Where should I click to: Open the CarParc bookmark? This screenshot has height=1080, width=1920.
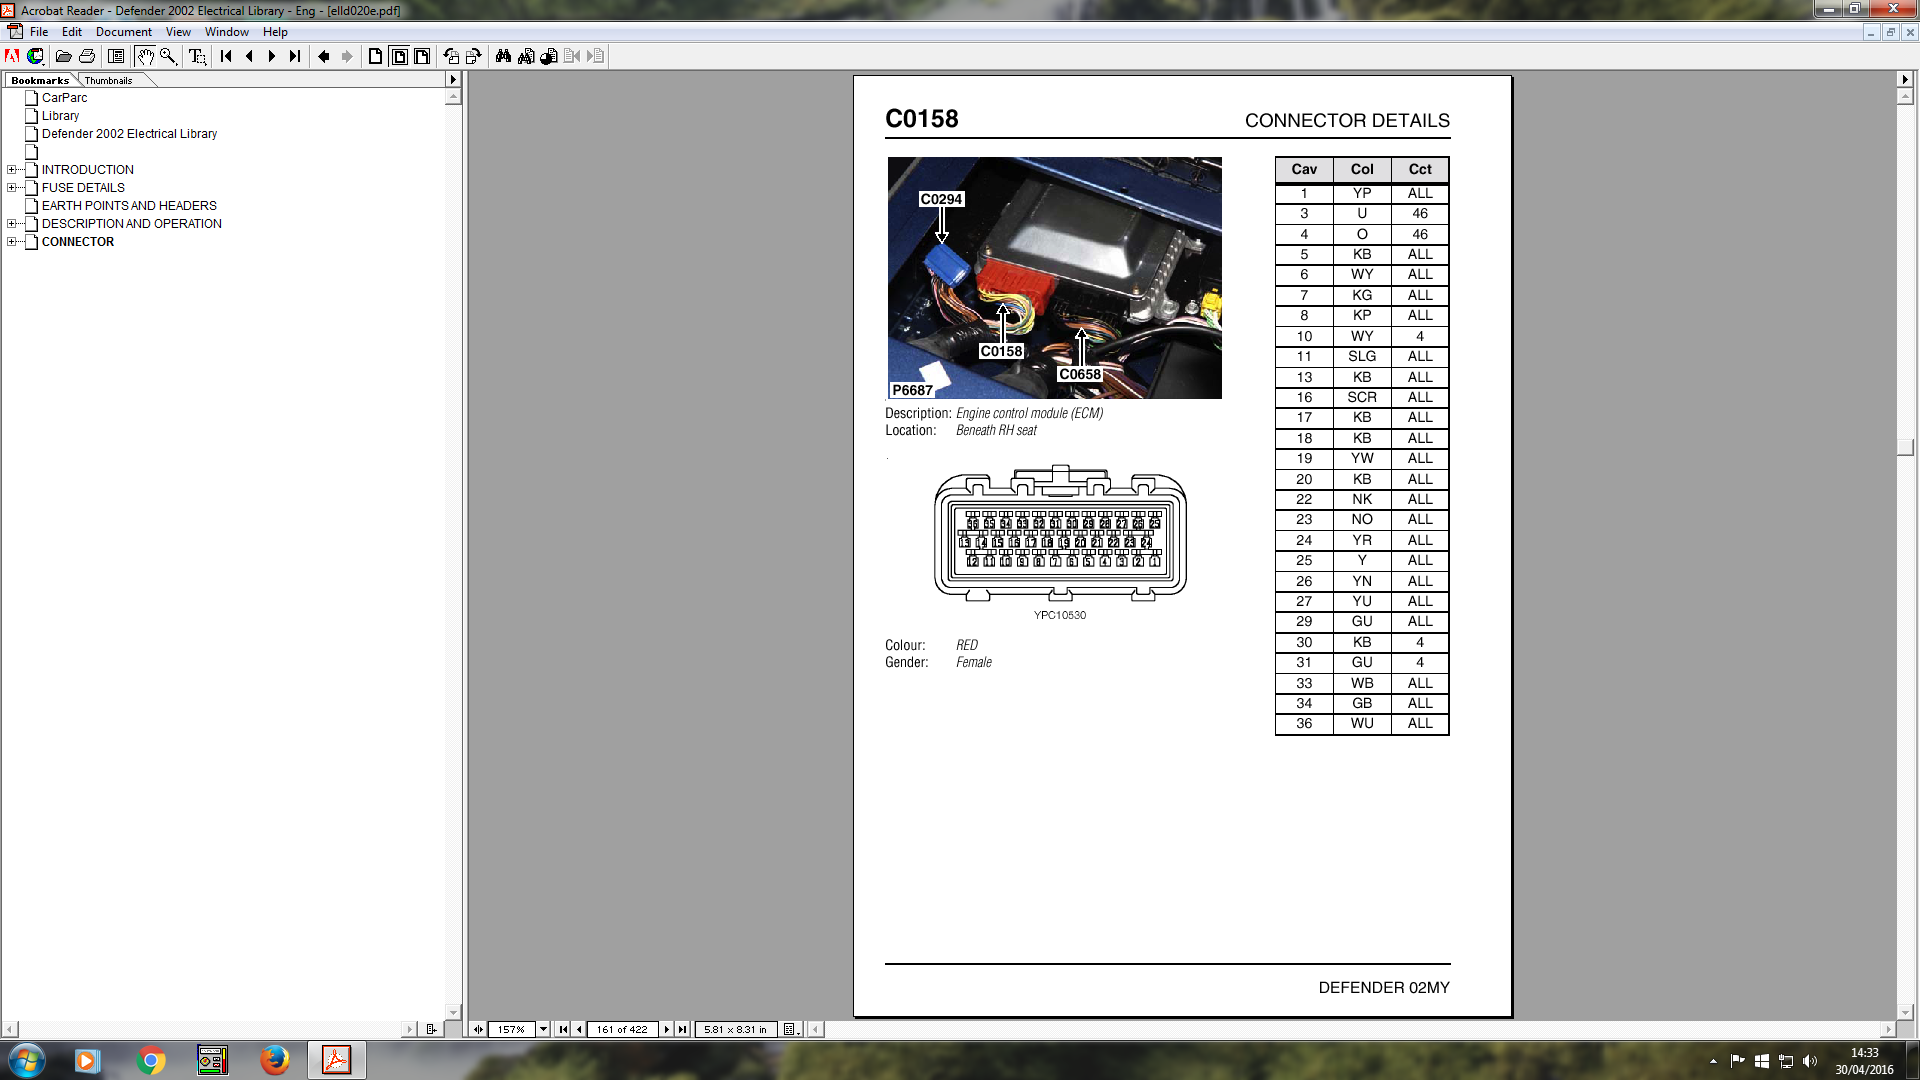[x=64, y=98]
